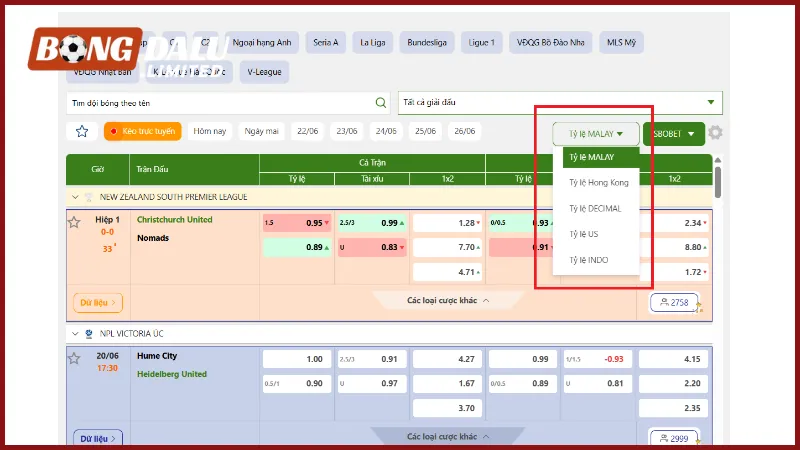This screenshot has width=800, height=450.
Task: Click Nomads team name
Action: pyautogui.click(x=153, y=238)
